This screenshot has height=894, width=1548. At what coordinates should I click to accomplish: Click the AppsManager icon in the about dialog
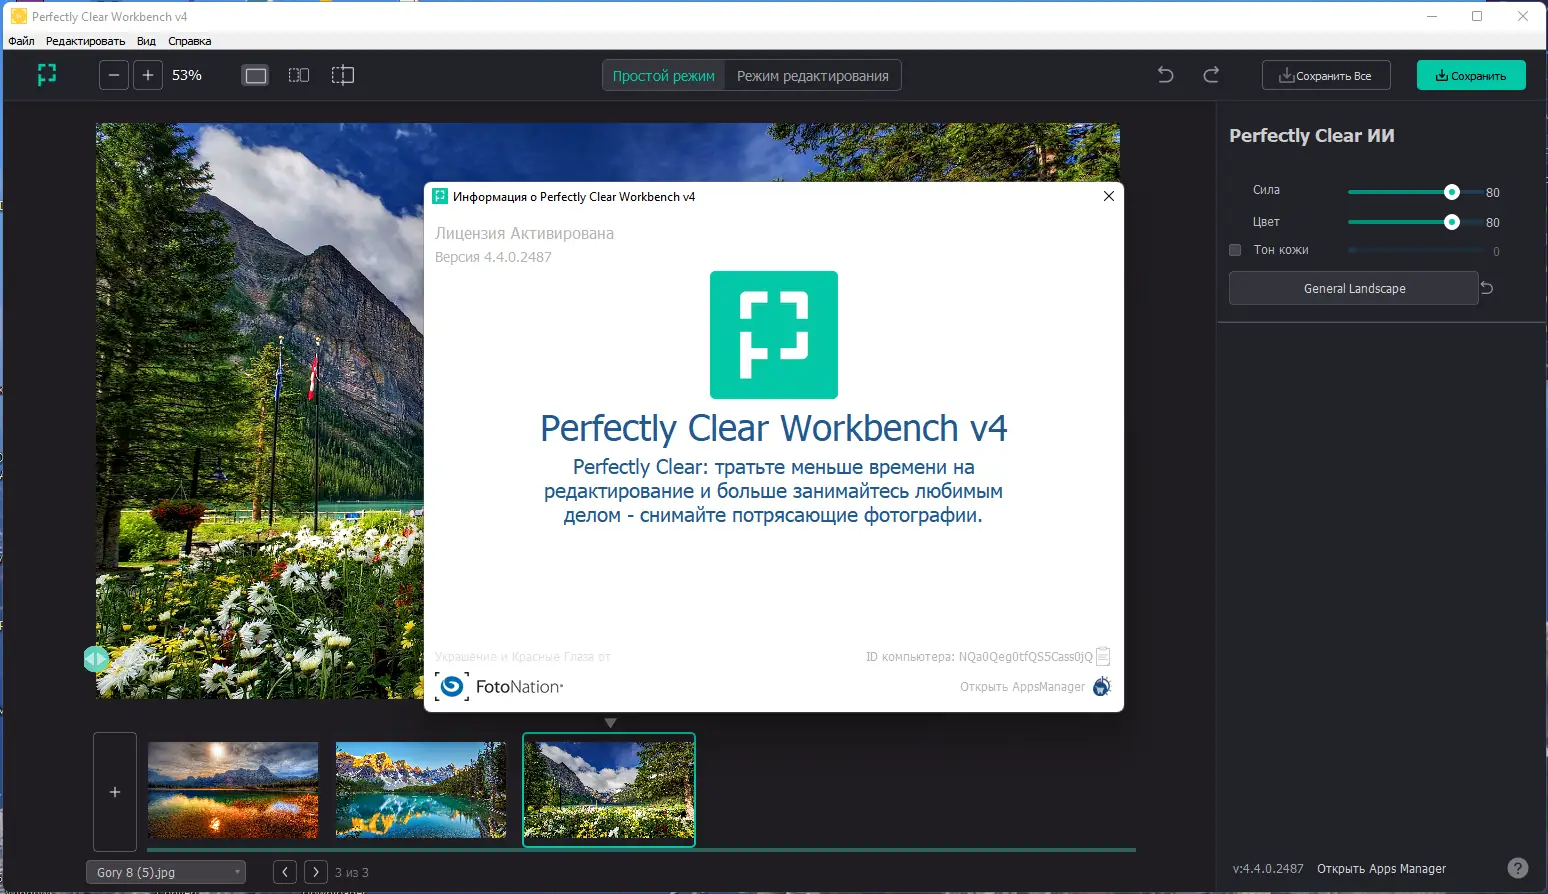click(1102, 686)
